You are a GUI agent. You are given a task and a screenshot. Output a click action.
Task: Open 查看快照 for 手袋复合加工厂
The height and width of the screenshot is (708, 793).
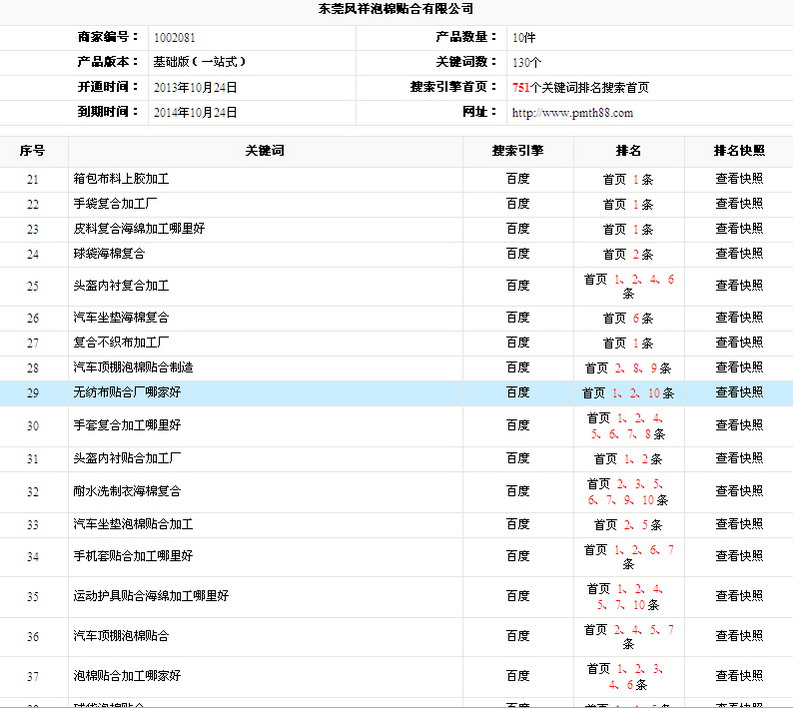point(739,204)
